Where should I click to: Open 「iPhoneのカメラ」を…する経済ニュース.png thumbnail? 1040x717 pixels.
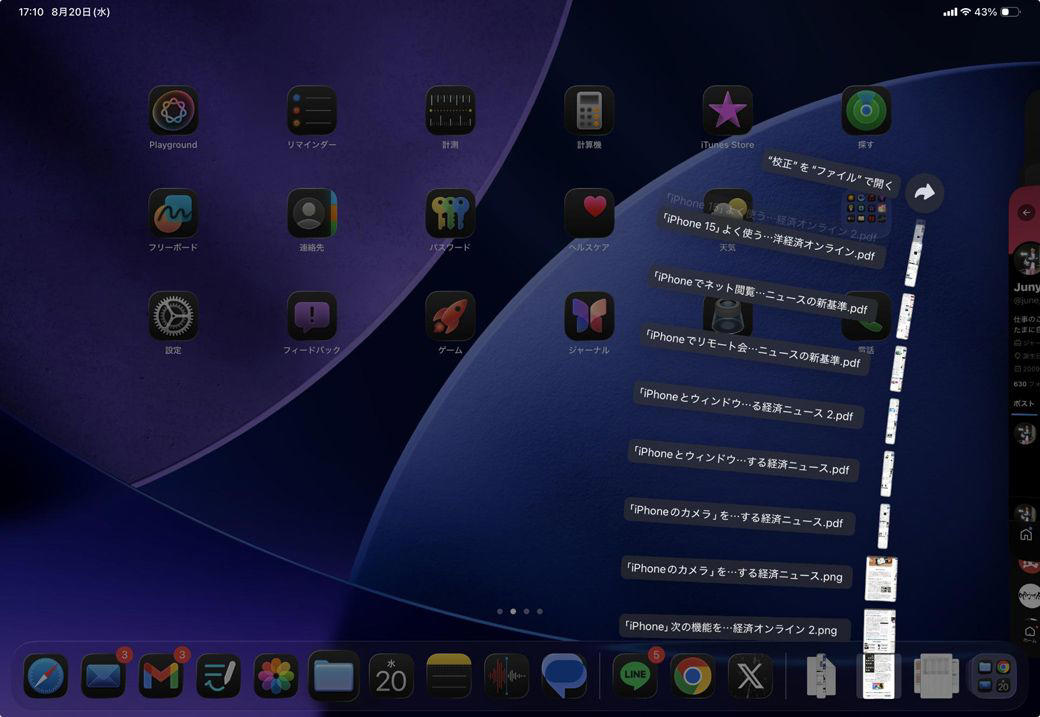pos(881,578)
